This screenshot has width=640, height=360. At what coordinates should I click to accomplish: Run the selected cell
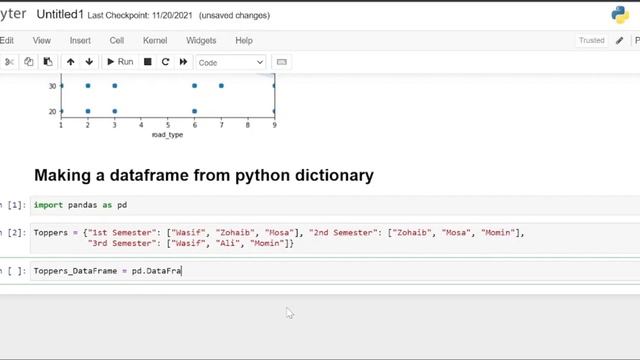click(x=120, y=62)
